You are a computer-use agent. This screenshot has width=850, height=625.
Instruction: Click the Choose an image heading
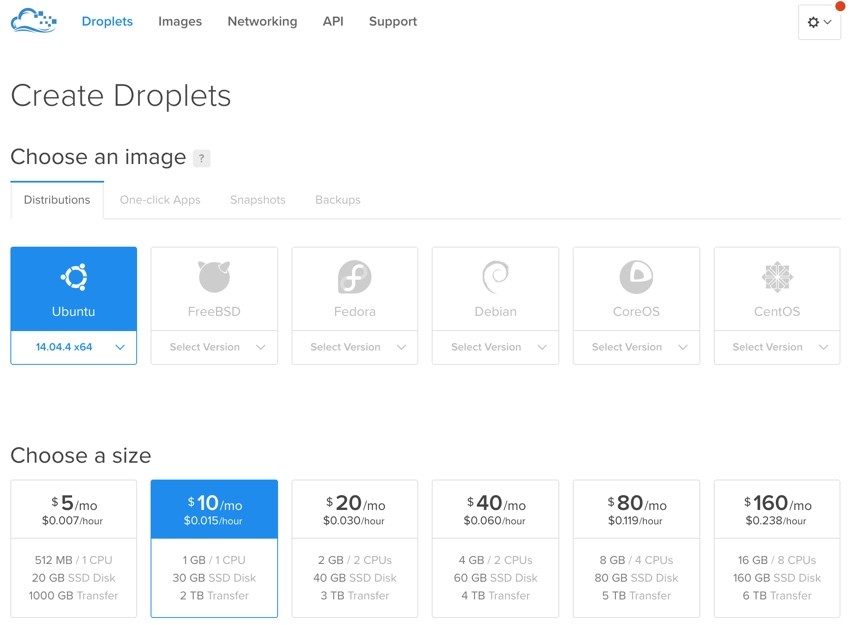pos(98,157)
